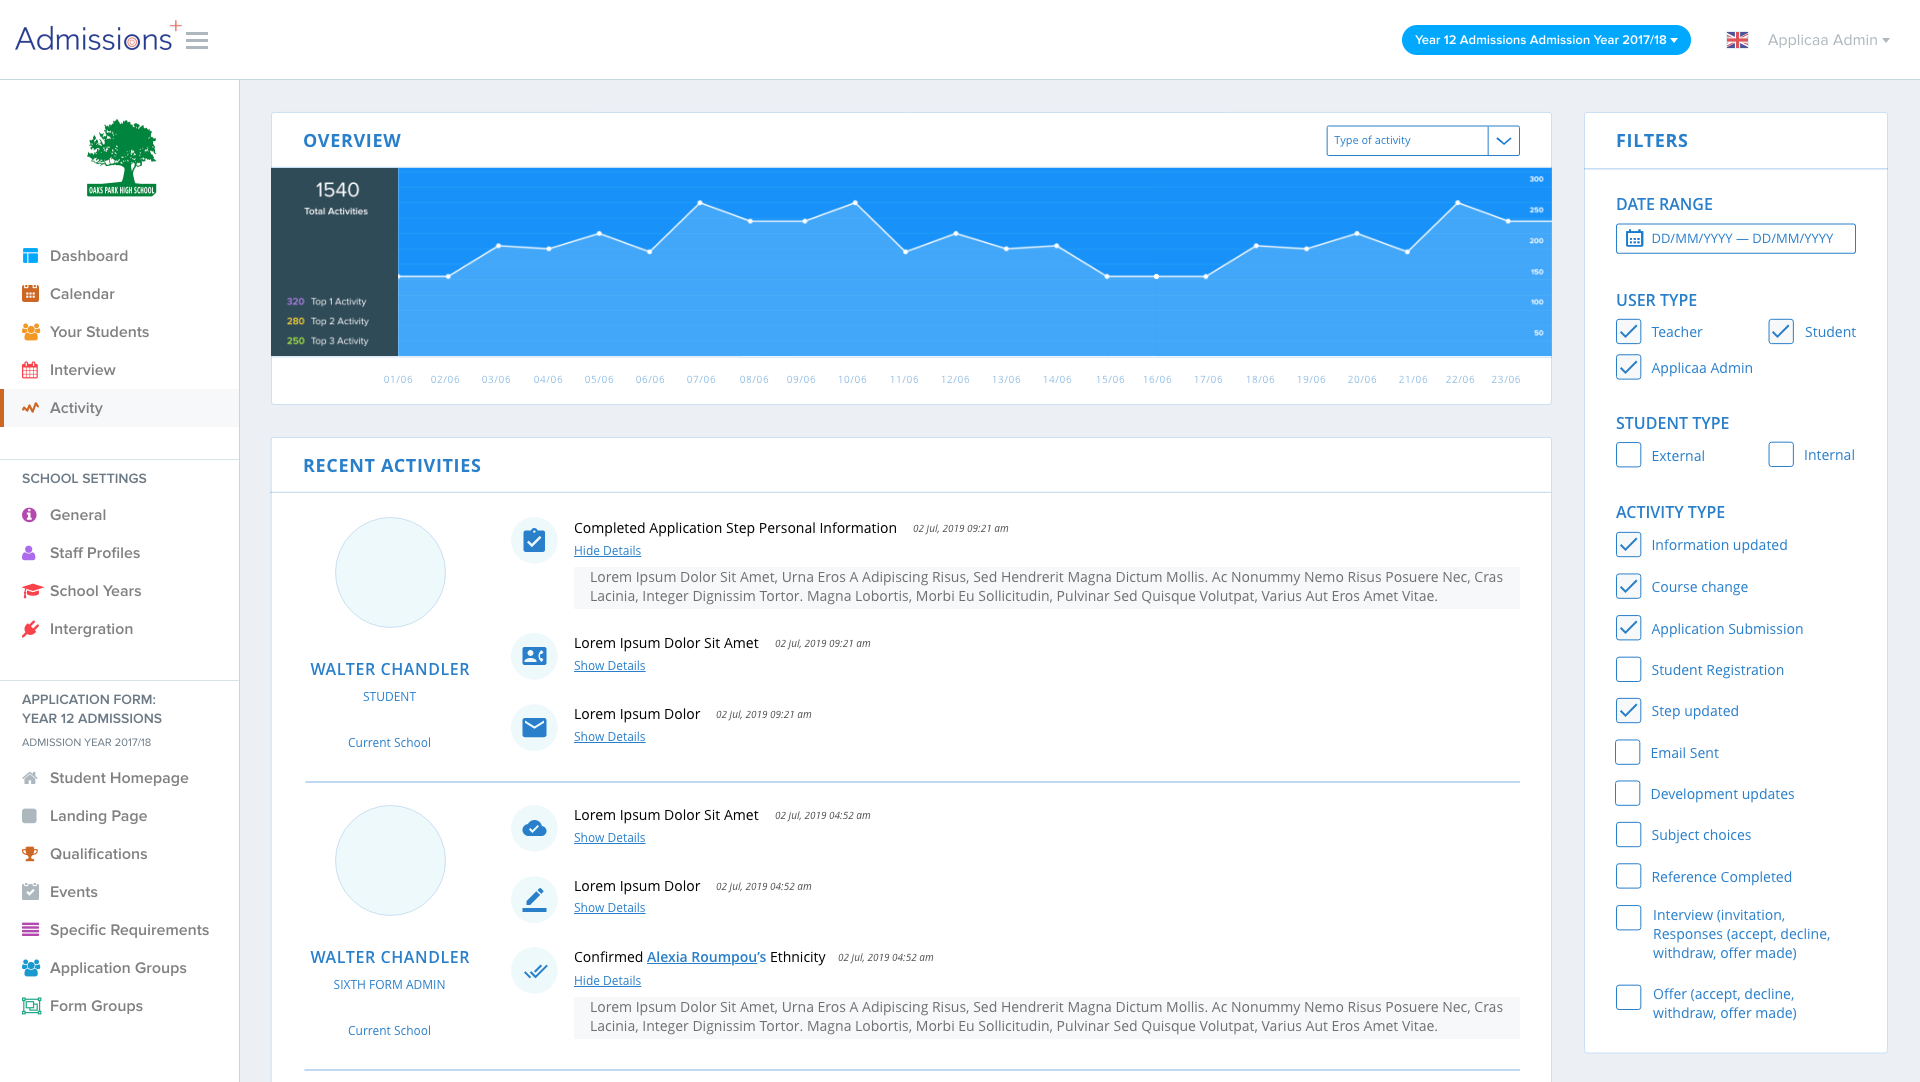The height and width of the screenshot is (1082, 1920).
Task: Hide Details of Confirmed Ethnicity activity
Action: click(x=607, y=981)
